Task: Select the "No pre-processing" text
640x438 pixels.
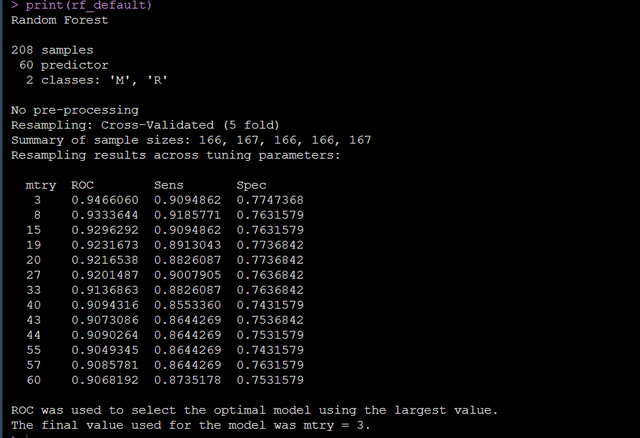Action: click(75, 110)
